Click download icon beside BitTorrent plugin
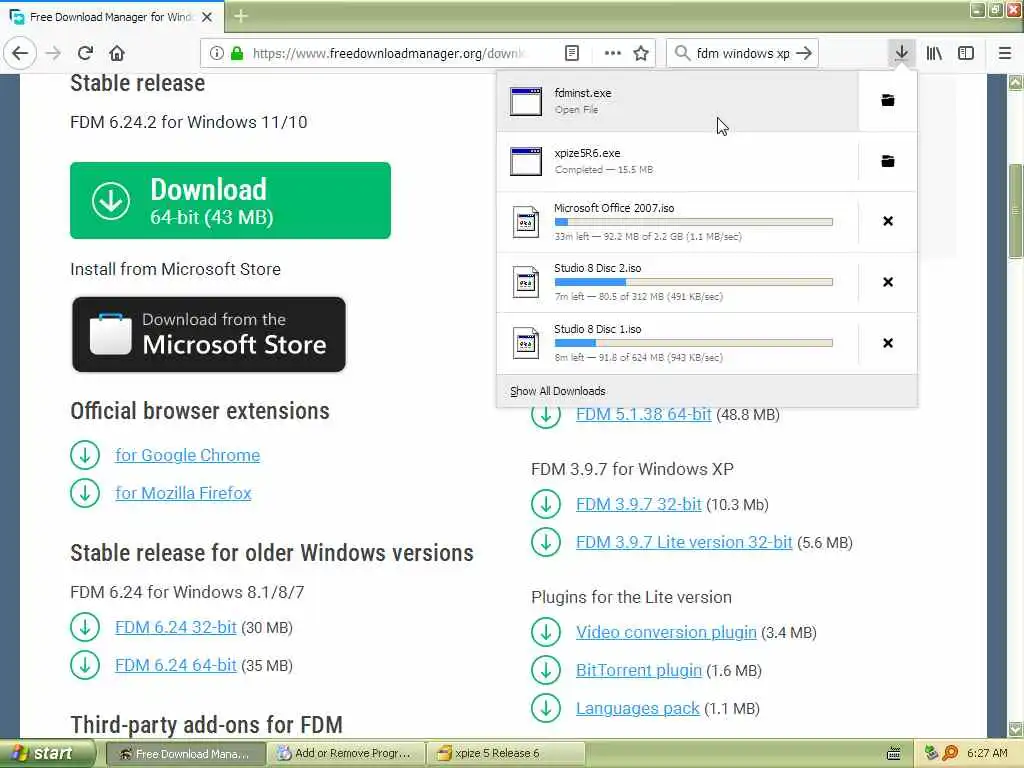The image size is (1024, 768). pos(546,671)
